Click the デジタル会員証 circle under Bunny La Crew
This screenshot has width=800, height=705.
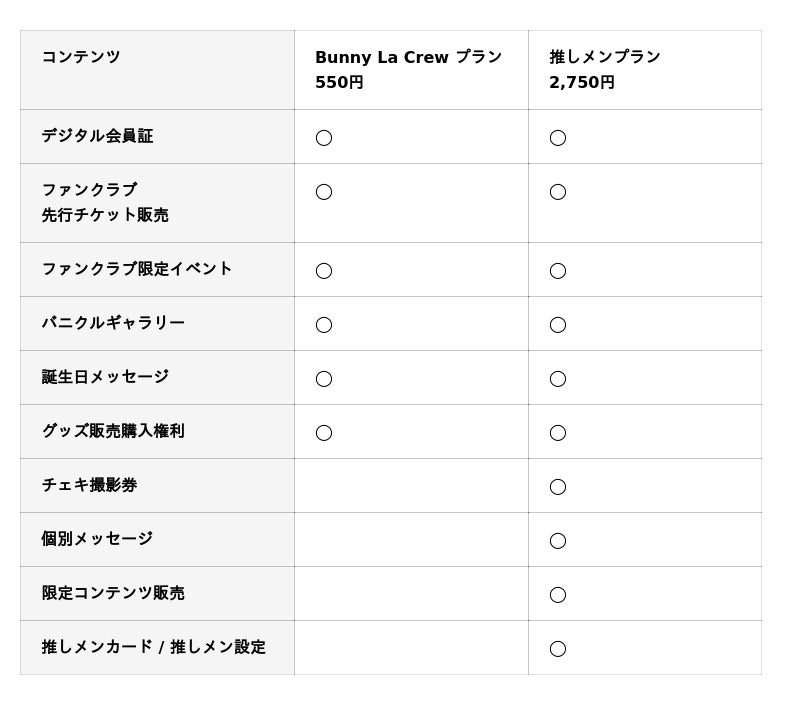(324, 138)
